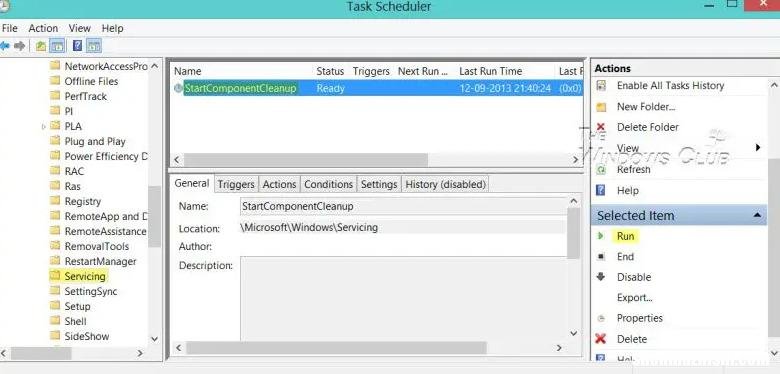Click the Forward arrow toolbar icon

pos(19,46)
